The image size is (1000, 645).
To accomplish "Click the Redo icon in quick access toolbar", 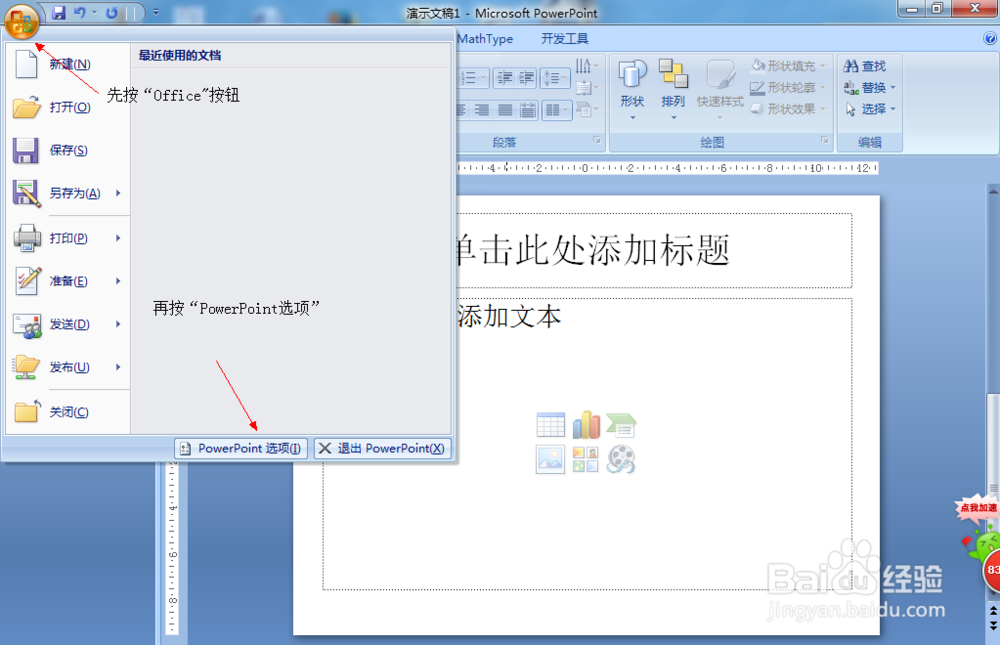I will (112, 13).
